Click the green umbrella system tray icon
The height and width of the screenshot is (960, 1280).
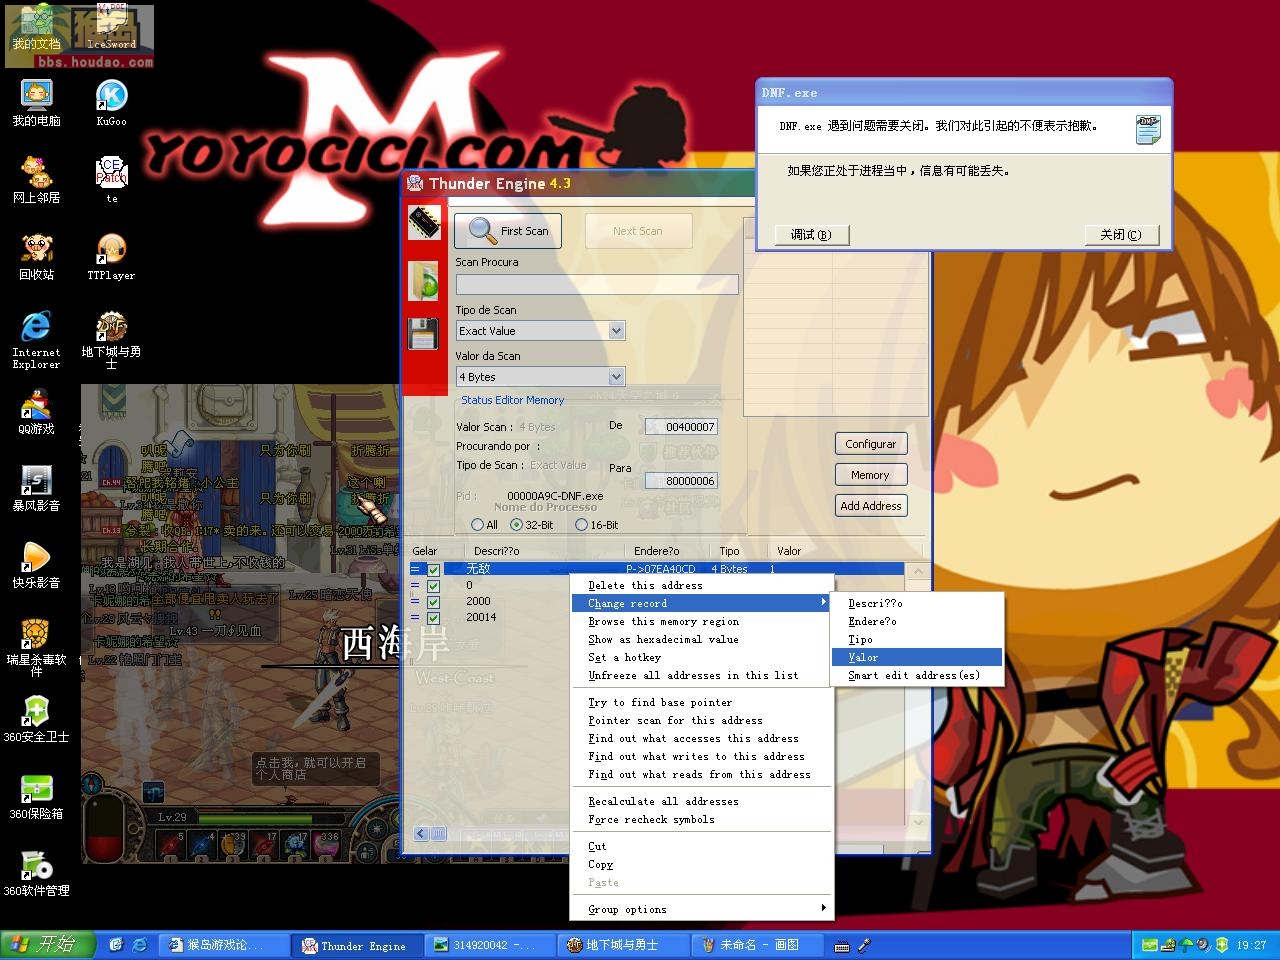(x=1187, y=944)
